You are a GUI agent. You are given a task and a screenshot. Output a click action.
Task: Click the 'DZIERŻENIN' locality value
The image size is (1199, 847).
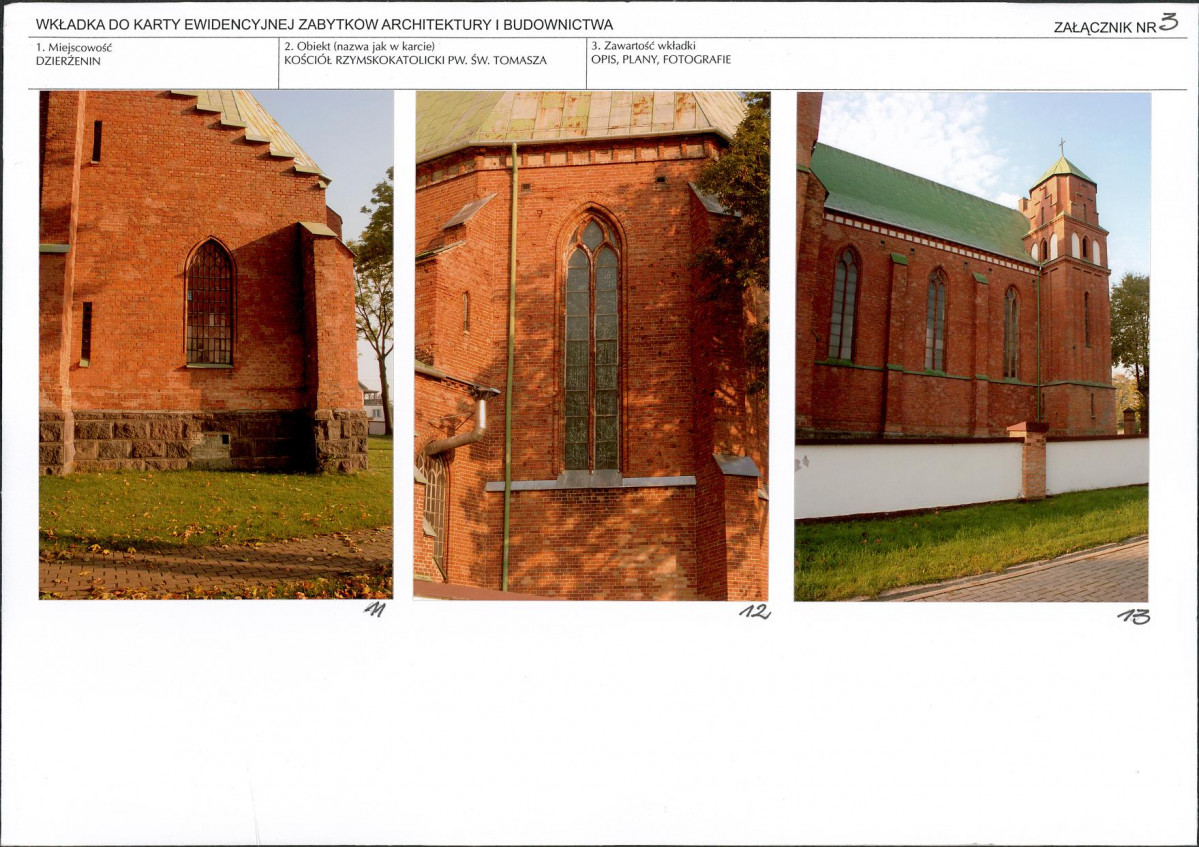(x=68, y=61)
